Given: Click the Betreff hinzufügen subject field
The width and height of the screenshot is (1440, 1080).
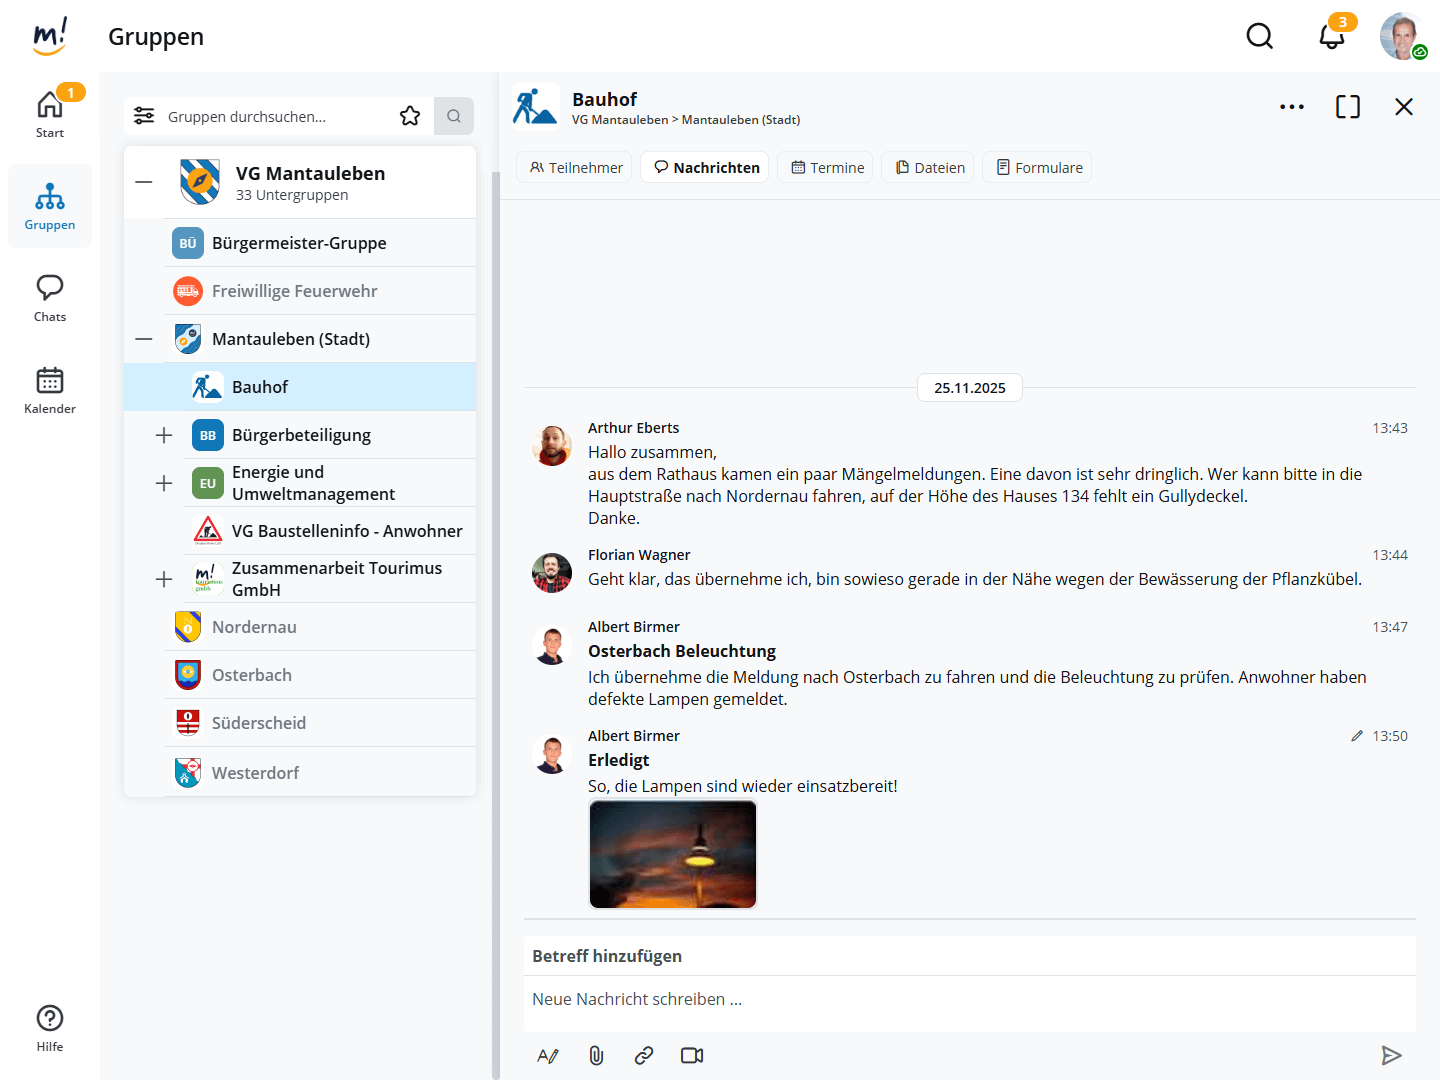Looking at the screenshot, I should (x=968, y=956).
